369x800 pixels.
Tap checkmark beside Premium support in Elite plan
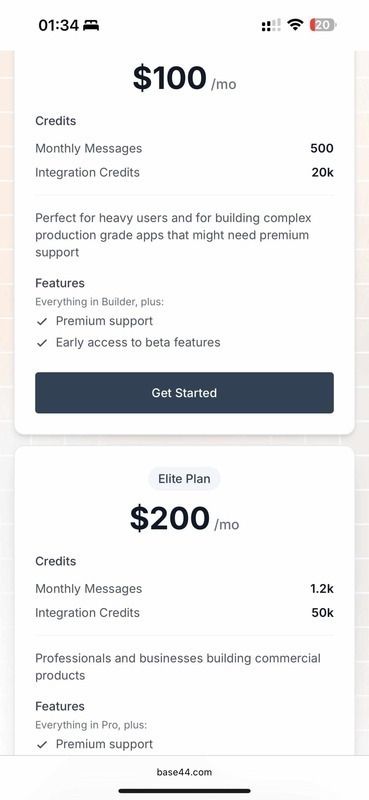coord(42,745)
